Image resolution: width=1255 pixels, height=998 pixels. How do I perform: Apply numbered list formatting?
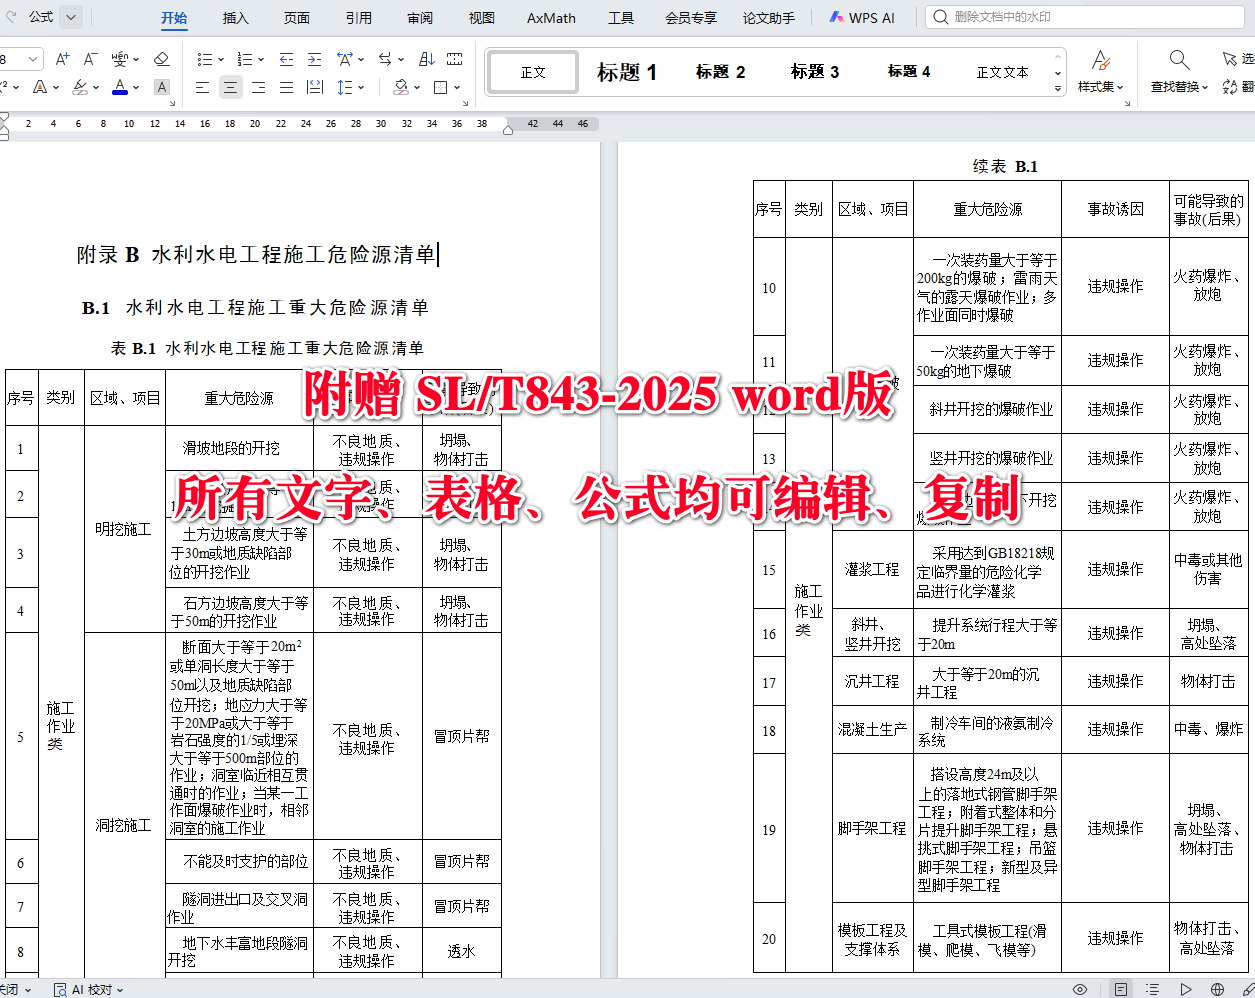point(246,59)
